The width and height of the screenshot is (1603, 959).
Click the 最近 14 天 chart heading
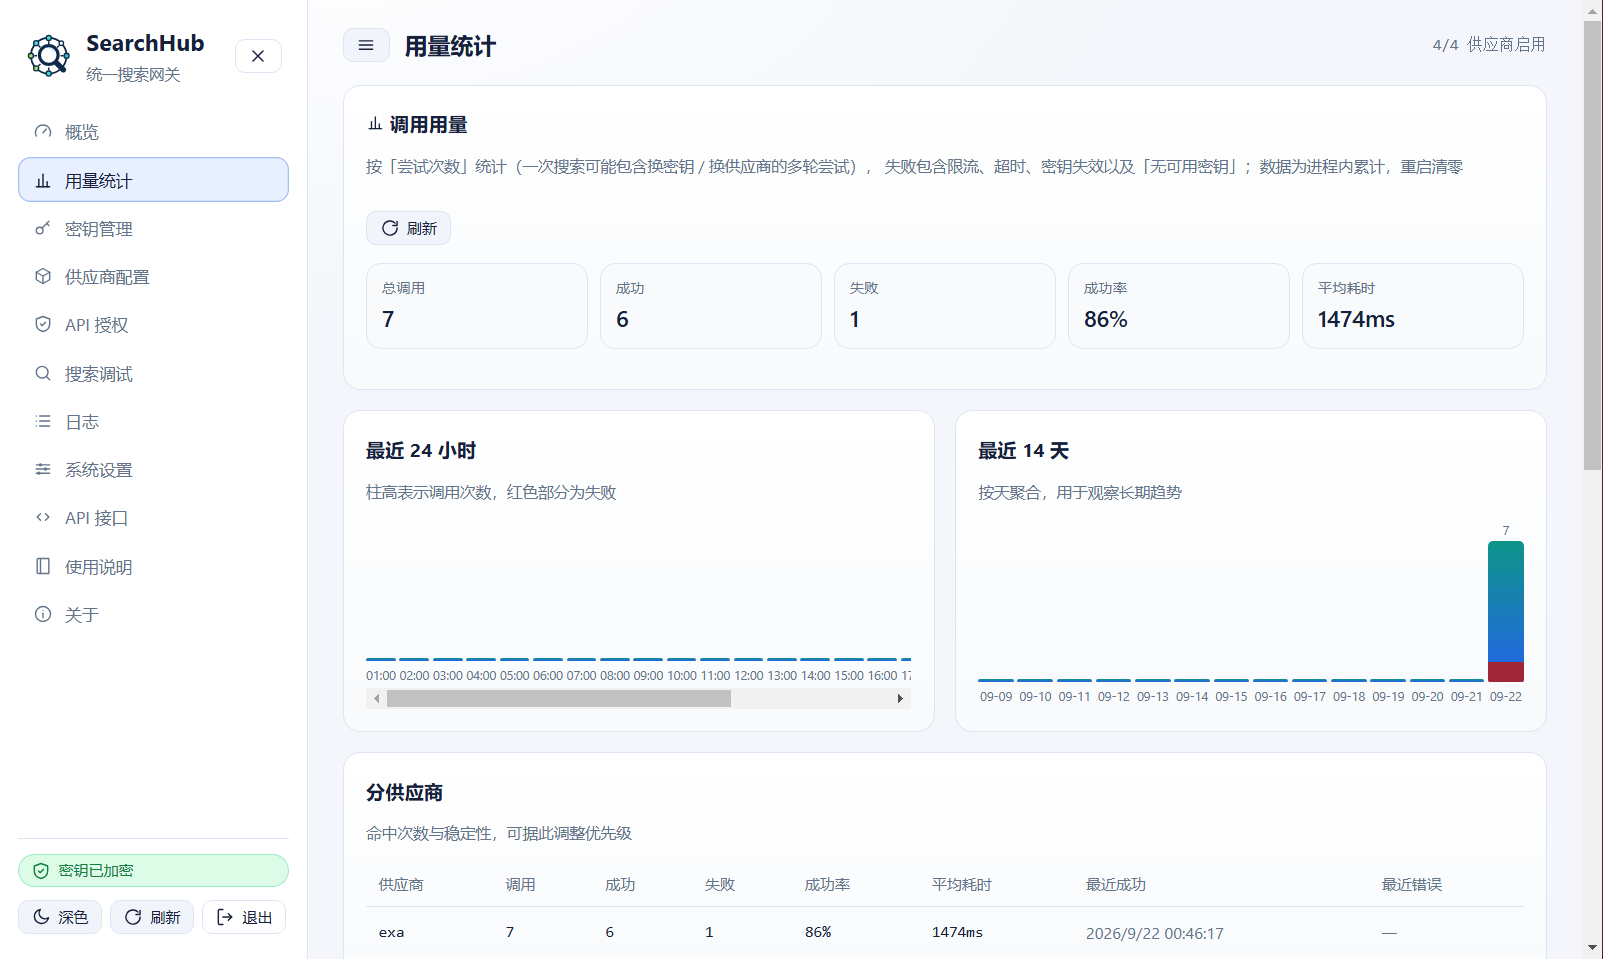tap(1024, 451)
